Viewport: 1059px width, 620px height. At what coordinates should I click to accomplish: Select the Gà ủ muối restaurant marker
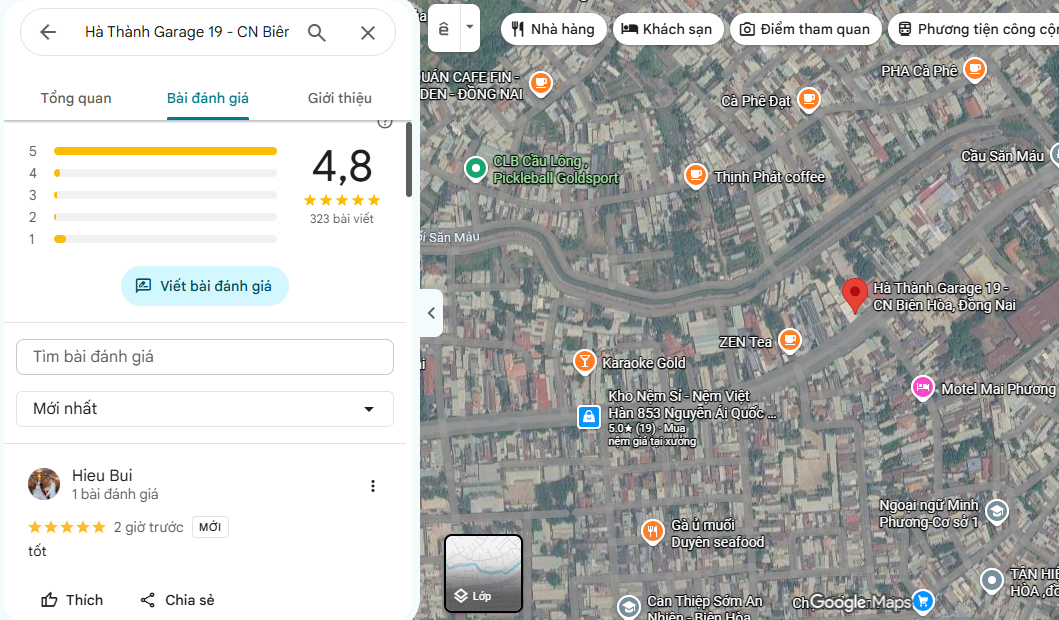[x=652, y=532]
